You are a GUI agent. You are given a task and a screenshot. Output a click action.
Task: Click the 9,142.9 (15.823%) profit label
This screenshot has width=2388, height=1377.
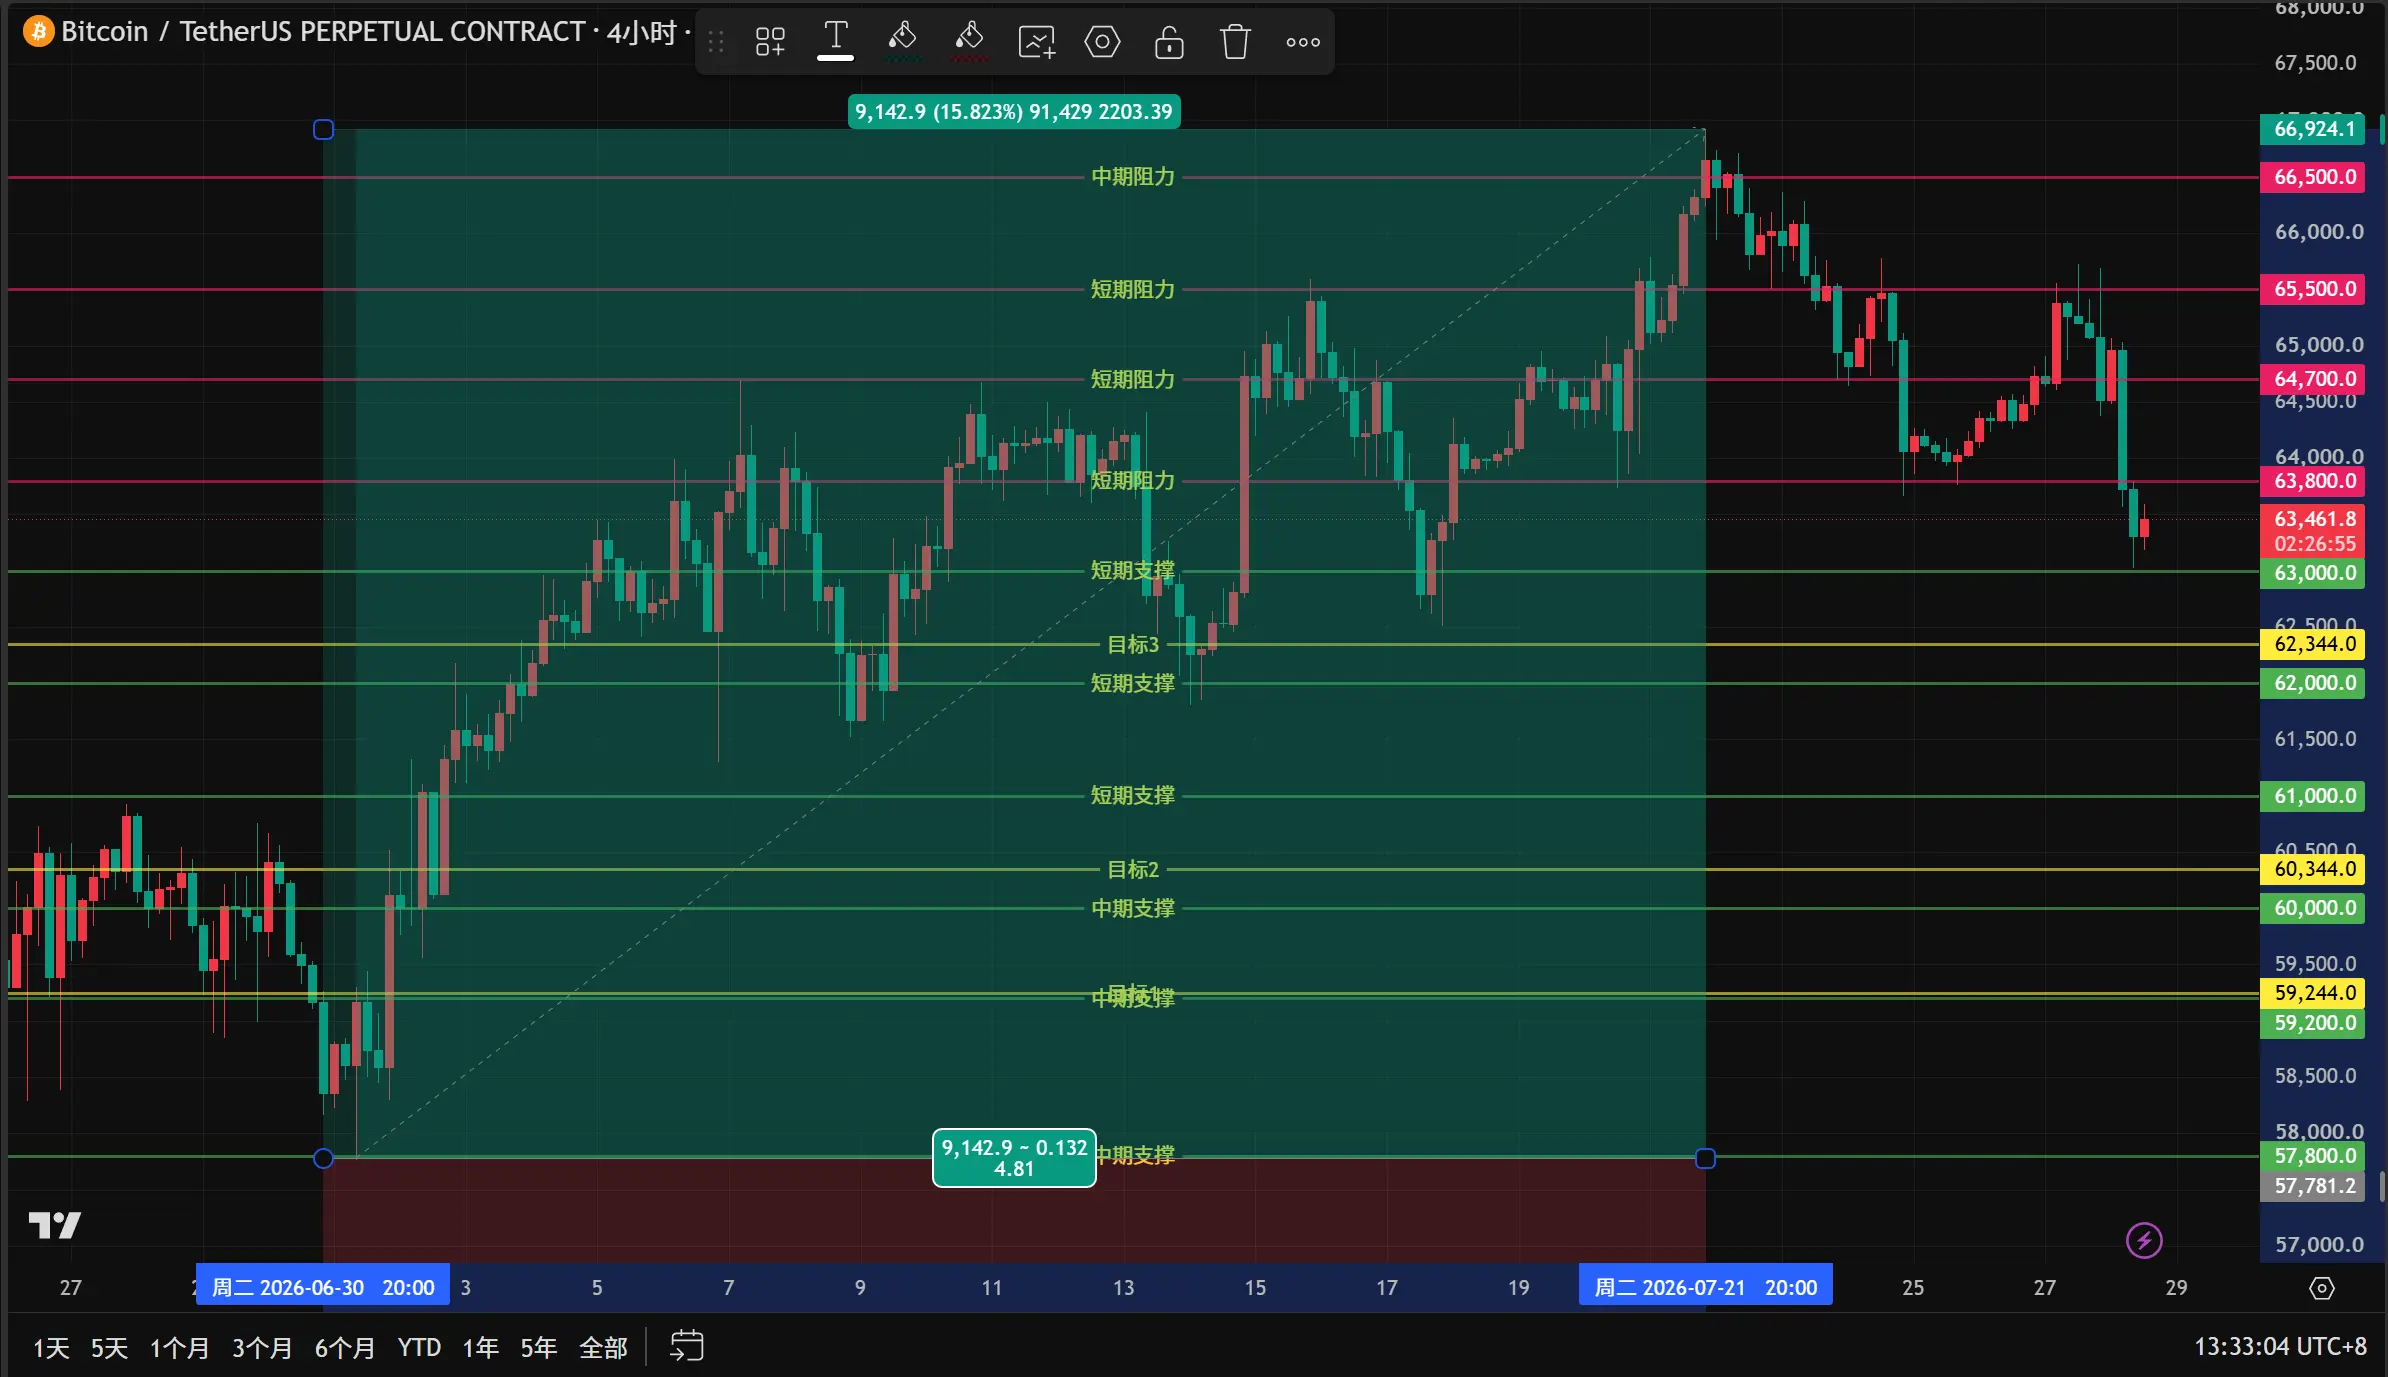1014,112
